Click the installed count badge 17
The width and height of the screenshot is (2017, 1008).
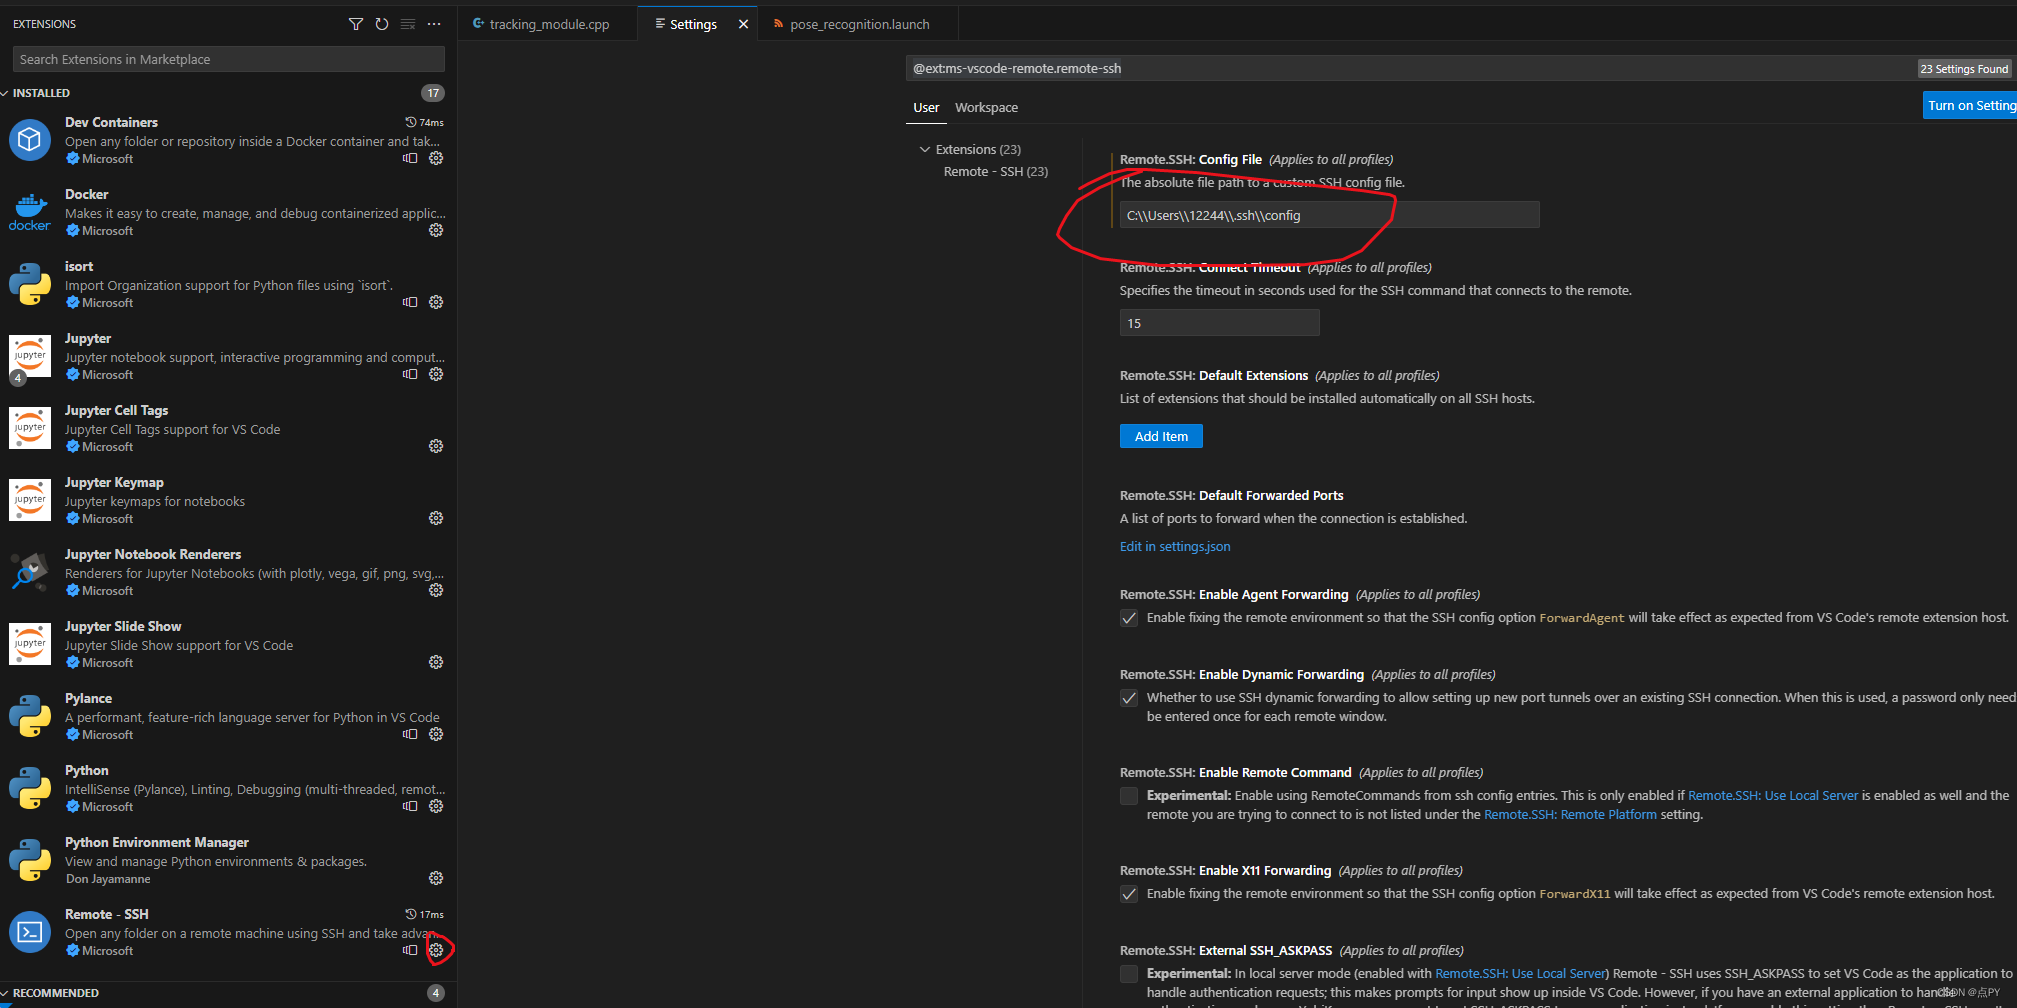433,93
